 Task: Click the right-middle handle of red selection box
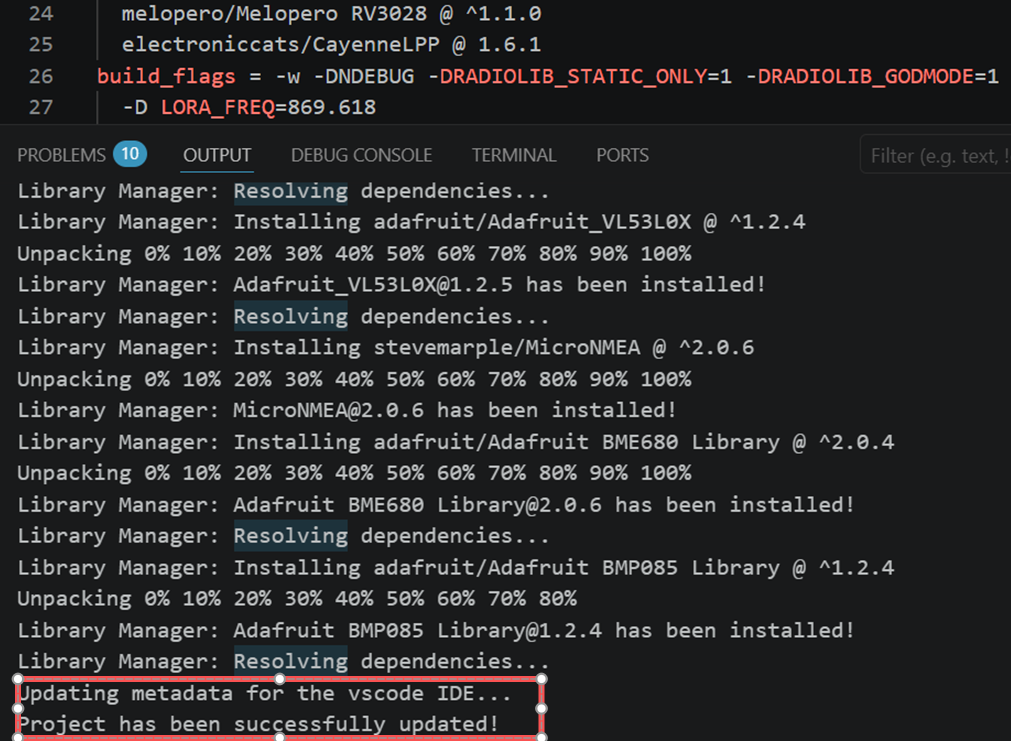[541, 708]
